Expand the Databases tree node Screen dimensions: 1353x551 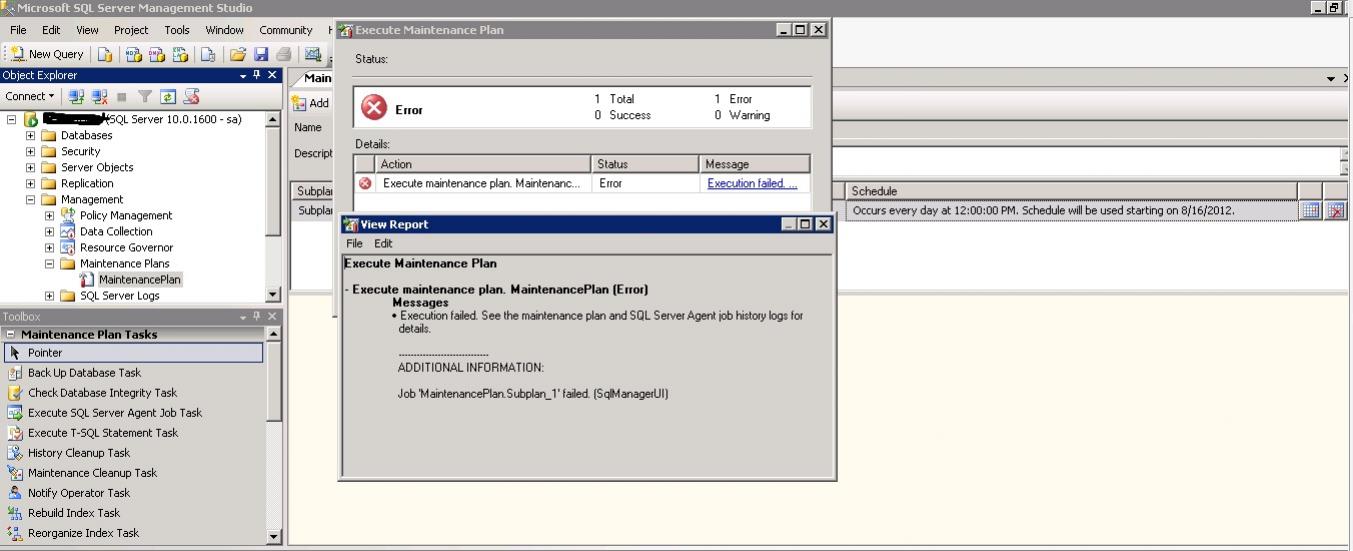click(31, 135)
